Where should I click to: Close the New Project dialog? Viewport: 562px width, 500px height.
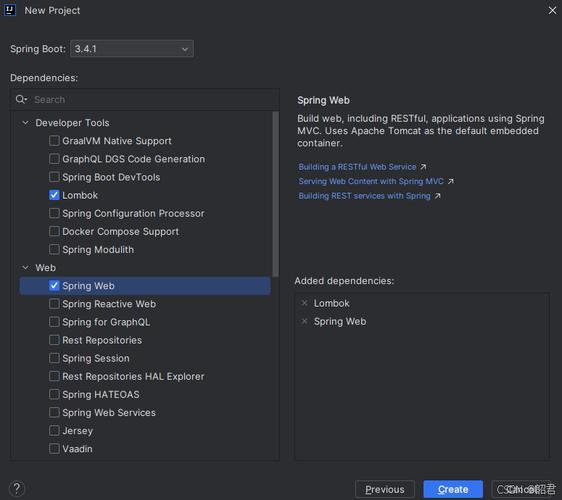coord(552,10)
